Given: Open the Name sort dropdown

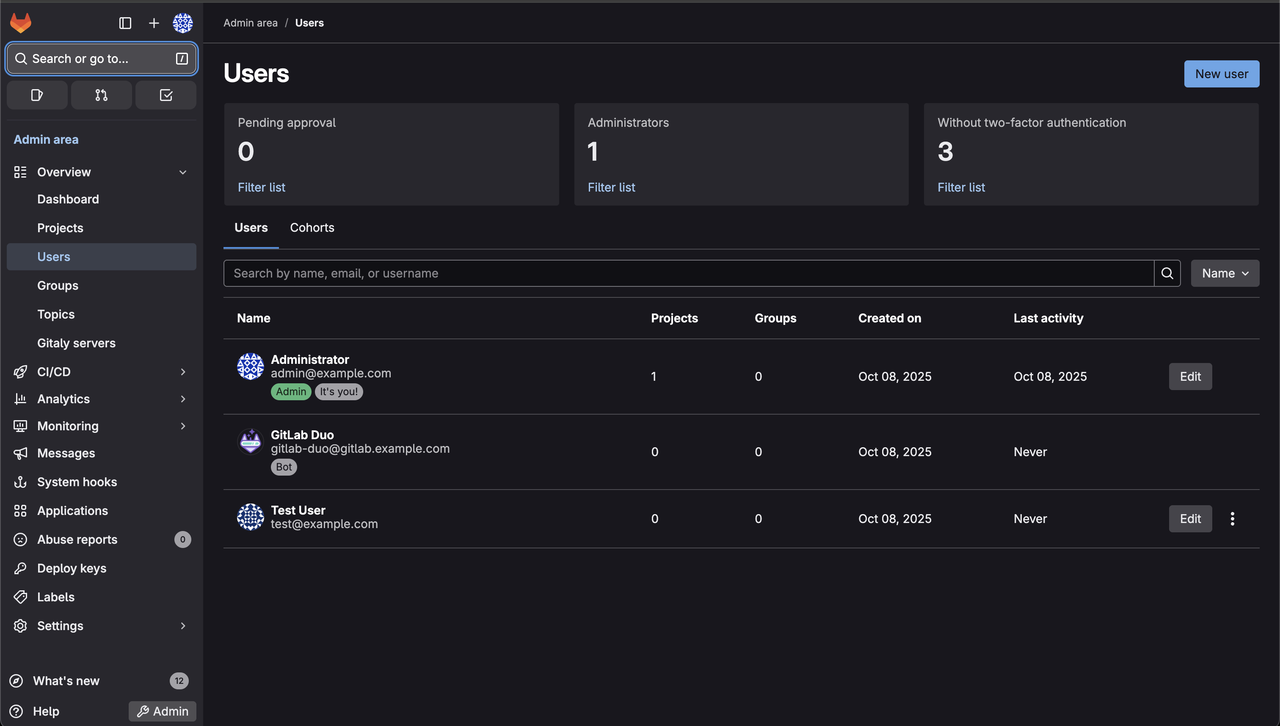Looking at the screenshot, I should 1224,273.
